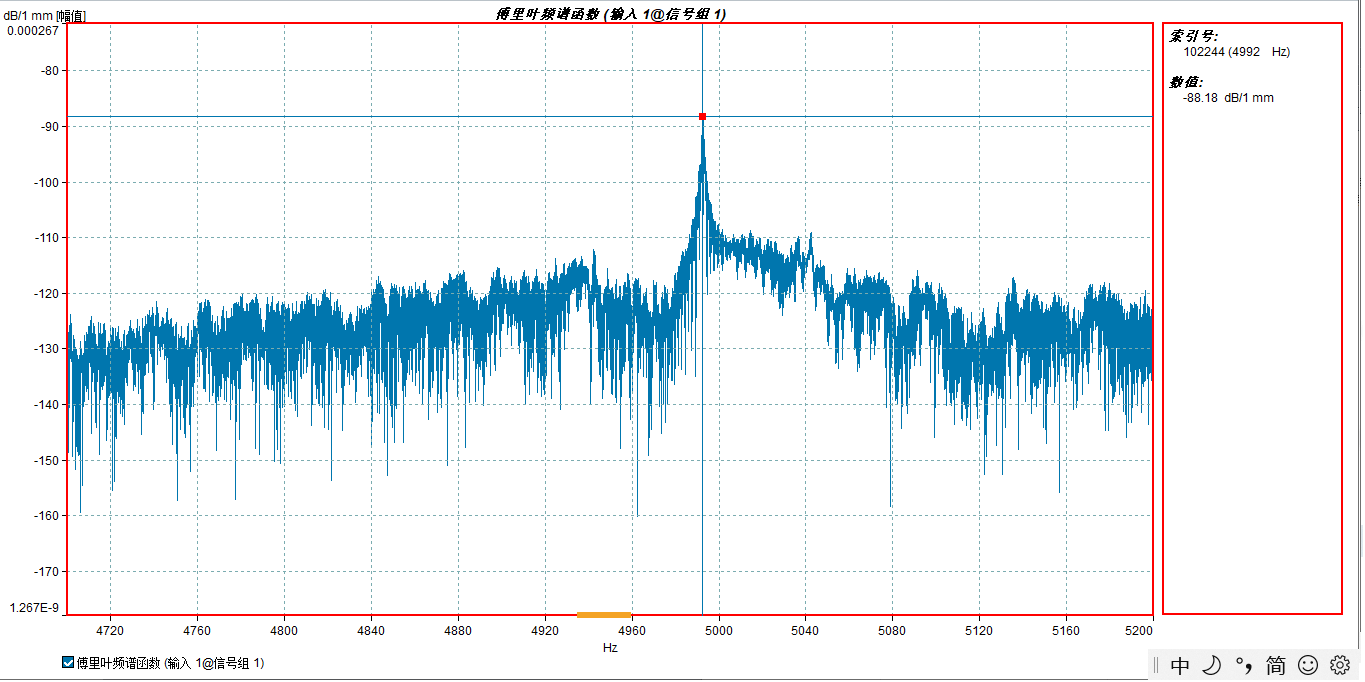
Task: Switch Simplified Chinese (简) icon in IME bar
Action: point(1275,665)
